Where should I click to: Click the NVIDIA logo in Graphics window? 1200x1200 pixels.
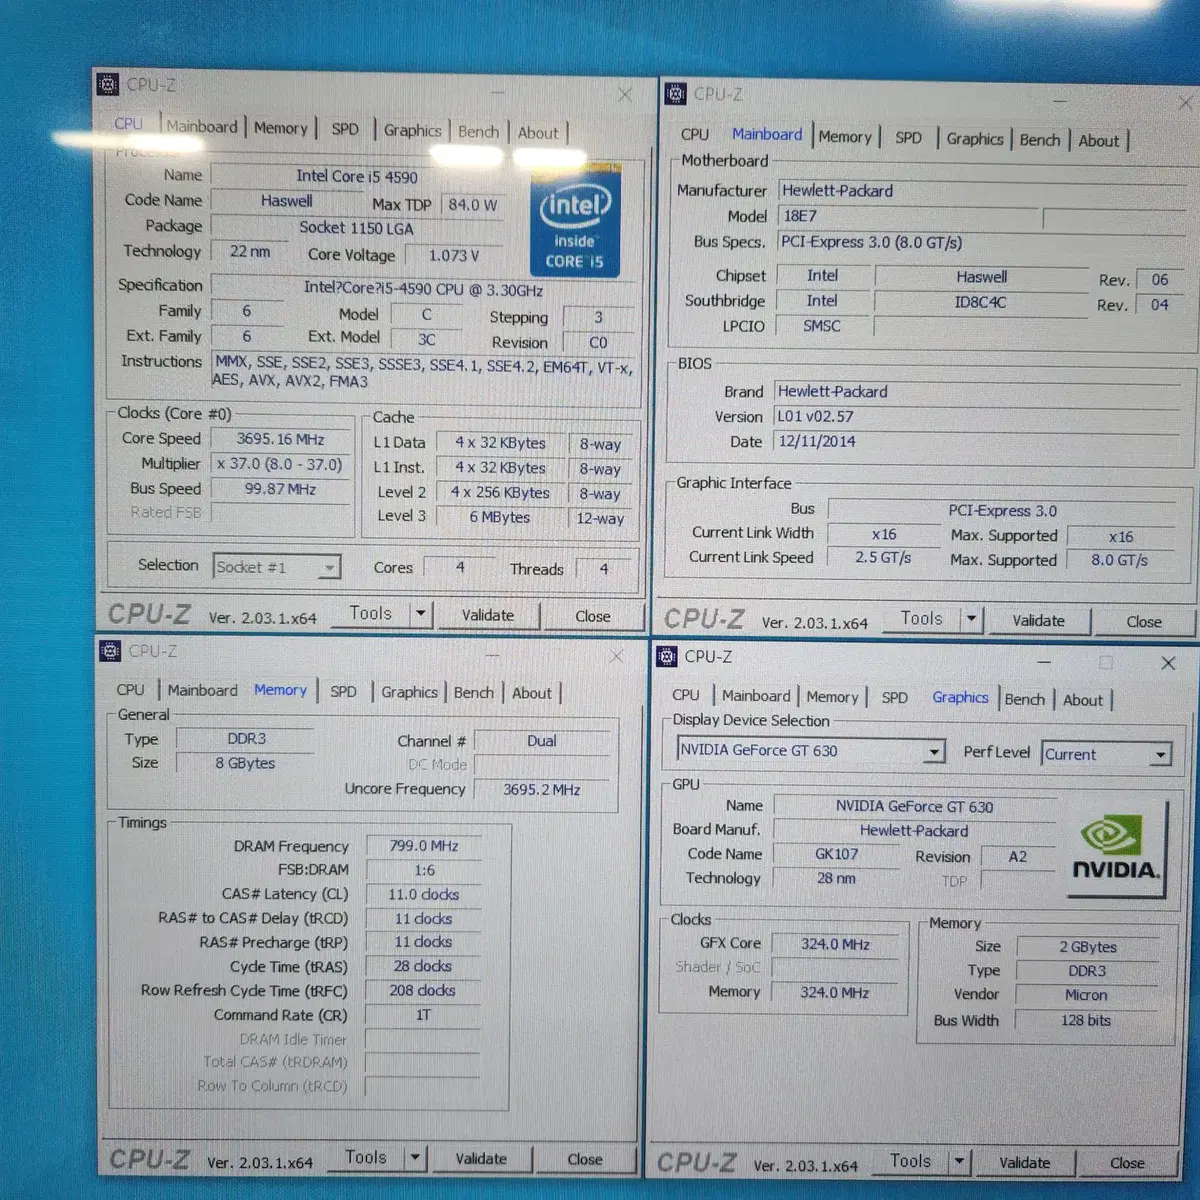pos(1115,848)
